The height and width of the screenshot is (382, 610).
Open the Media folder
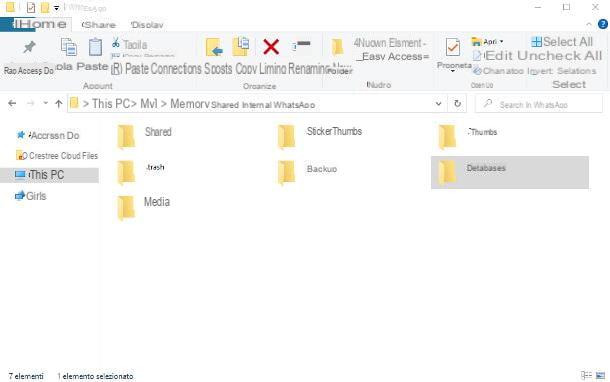point(144,207)
